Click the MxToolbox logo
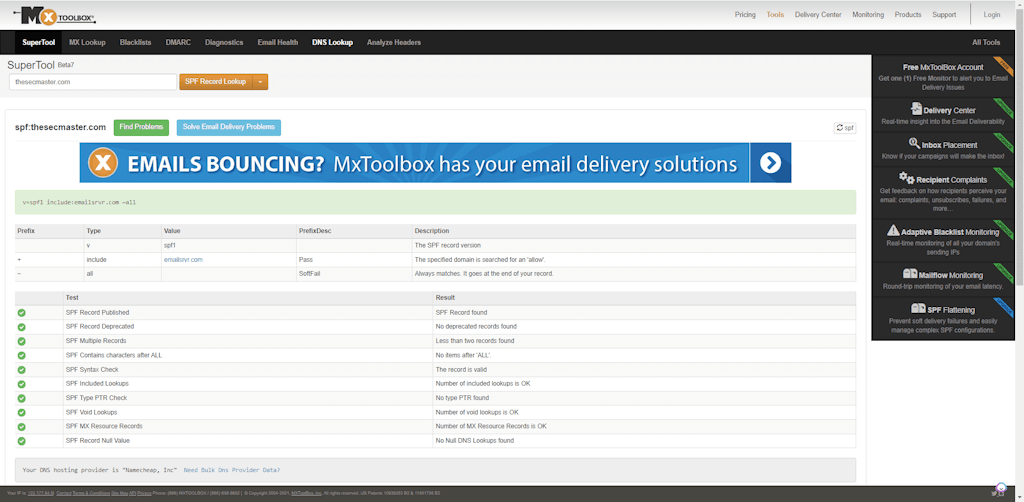The width and height of the screenshot is (1024, 502). [x=56, y=15]
